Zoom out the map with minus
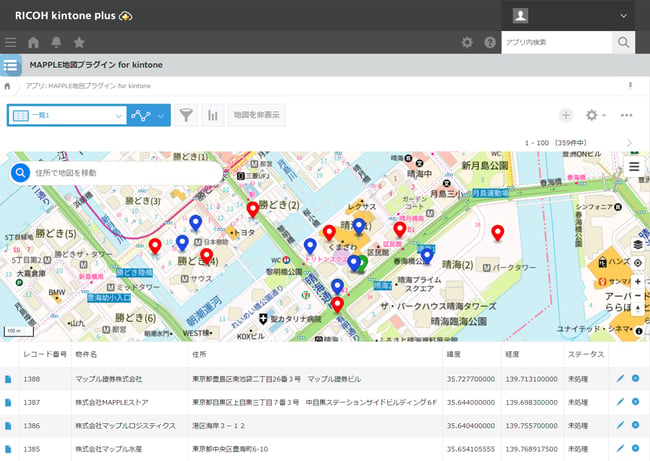Viewport: 650px width, 461px height. pos(638,295)
